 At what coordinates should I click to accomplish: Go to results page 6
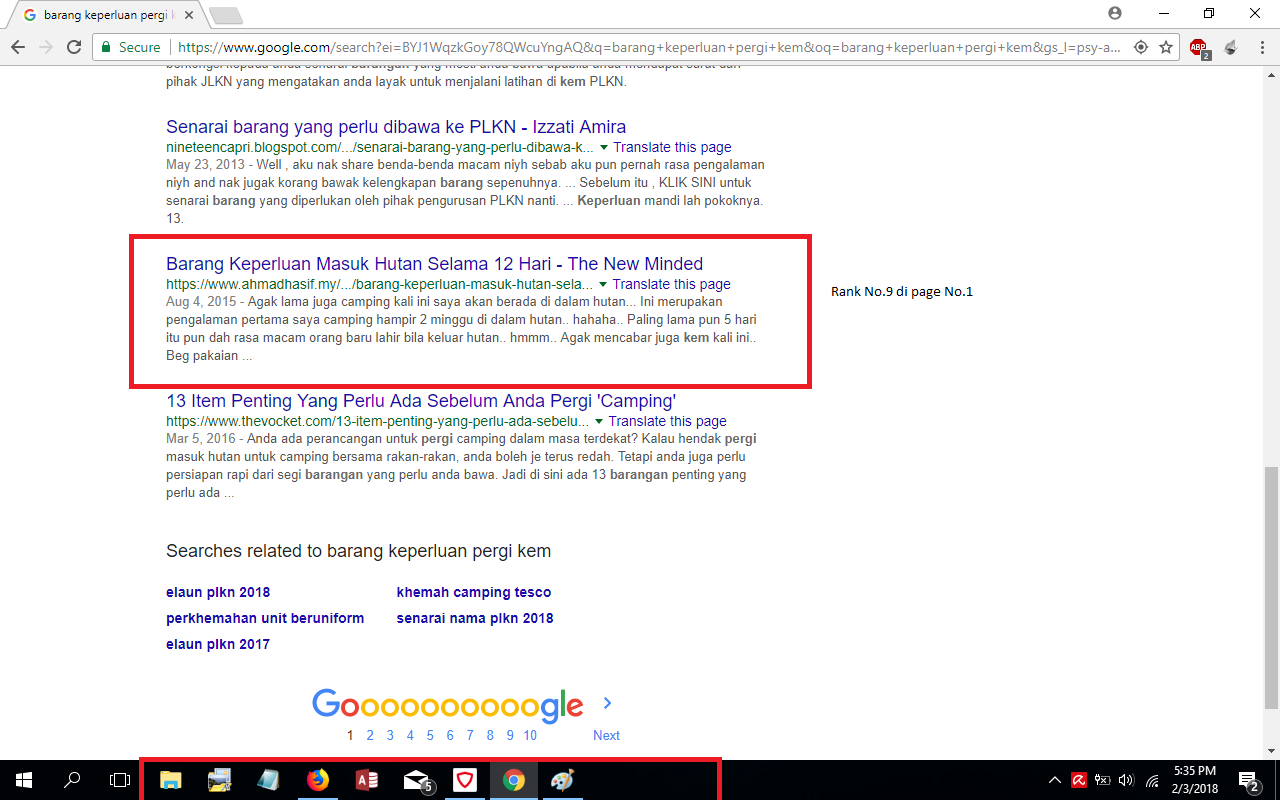tap(450, 735)
